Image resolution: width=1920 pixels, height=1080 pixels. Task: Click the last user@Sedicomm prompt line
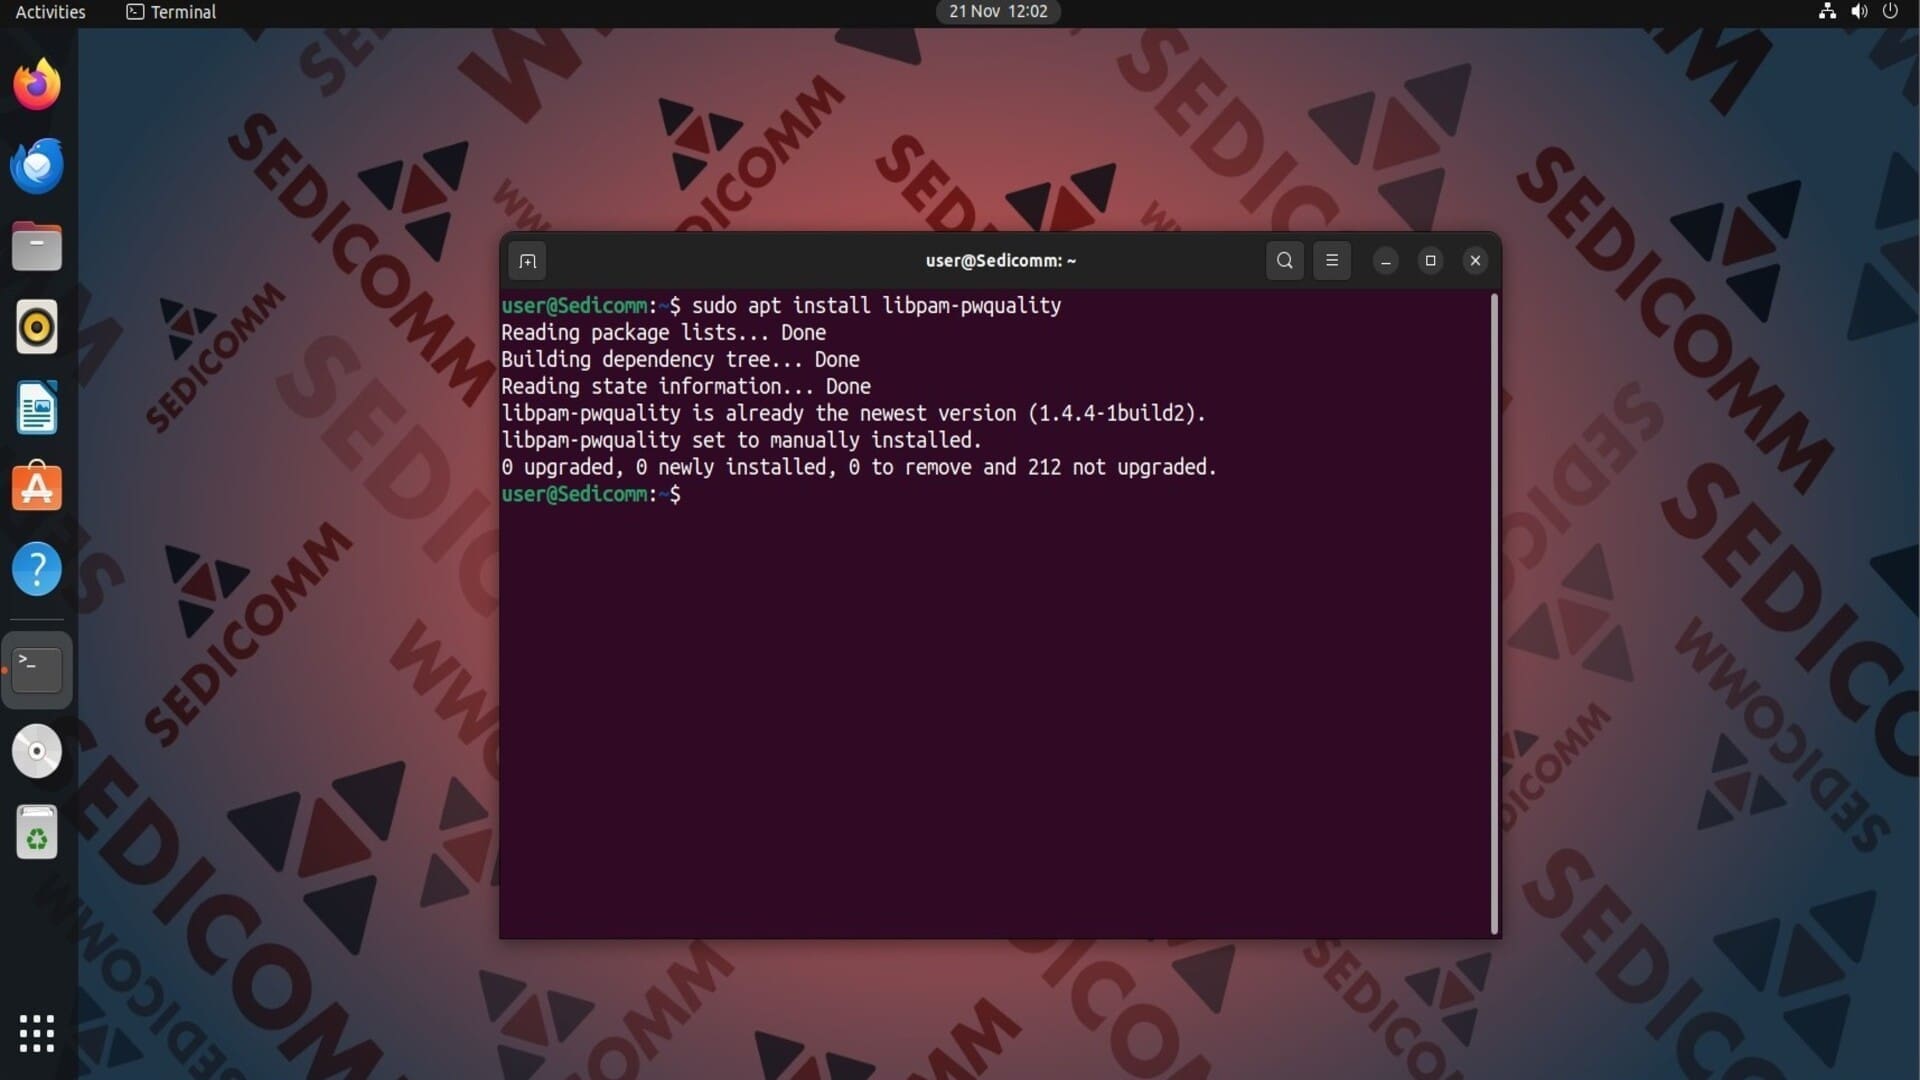591,495
